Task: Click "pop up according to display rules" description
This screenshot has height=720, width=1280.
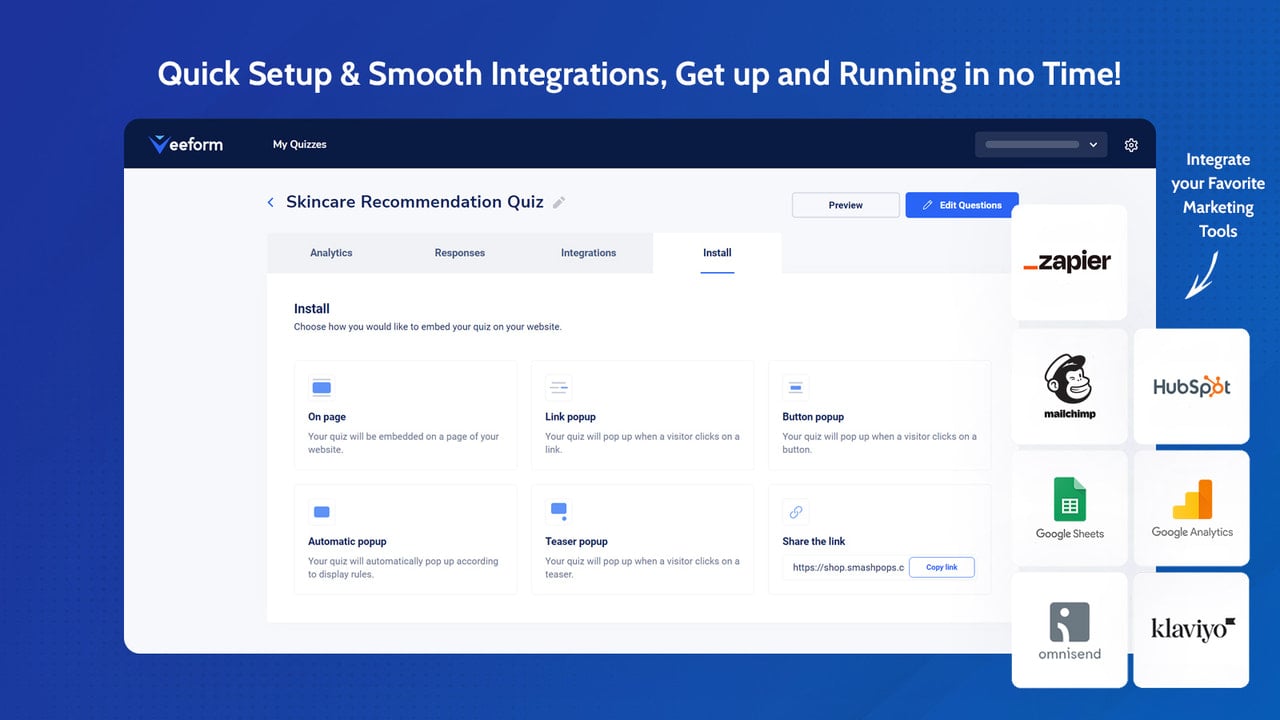Action: click(x=403, y=568)
